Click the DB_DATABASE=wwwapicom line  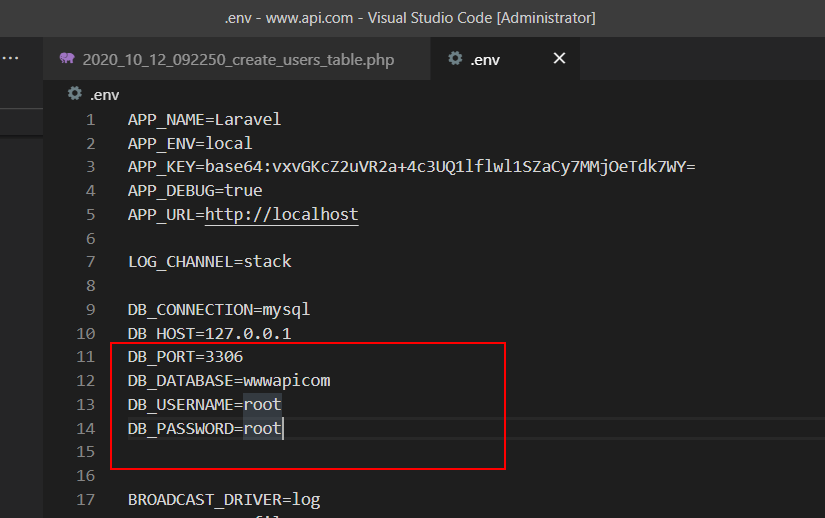click(x=229, y=380)
